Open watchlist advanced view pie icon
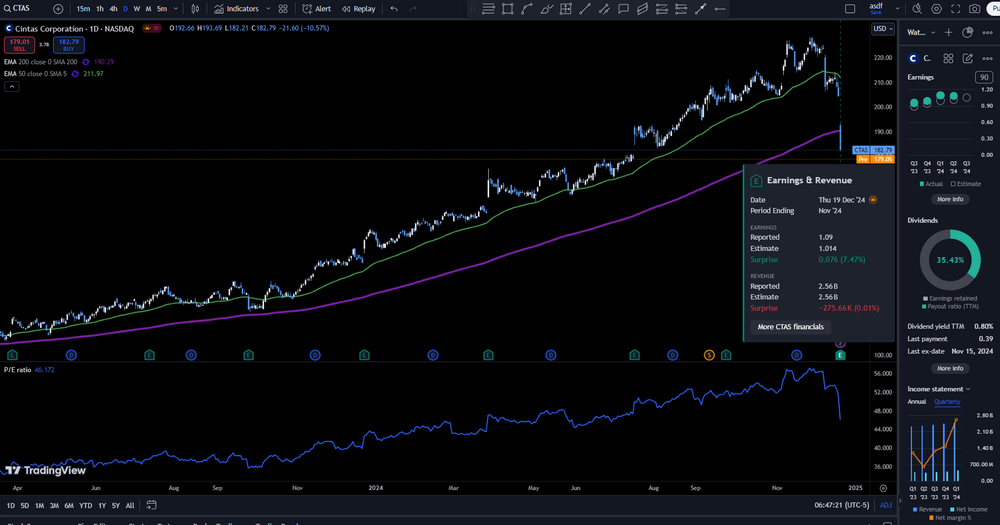 (967, 33)
